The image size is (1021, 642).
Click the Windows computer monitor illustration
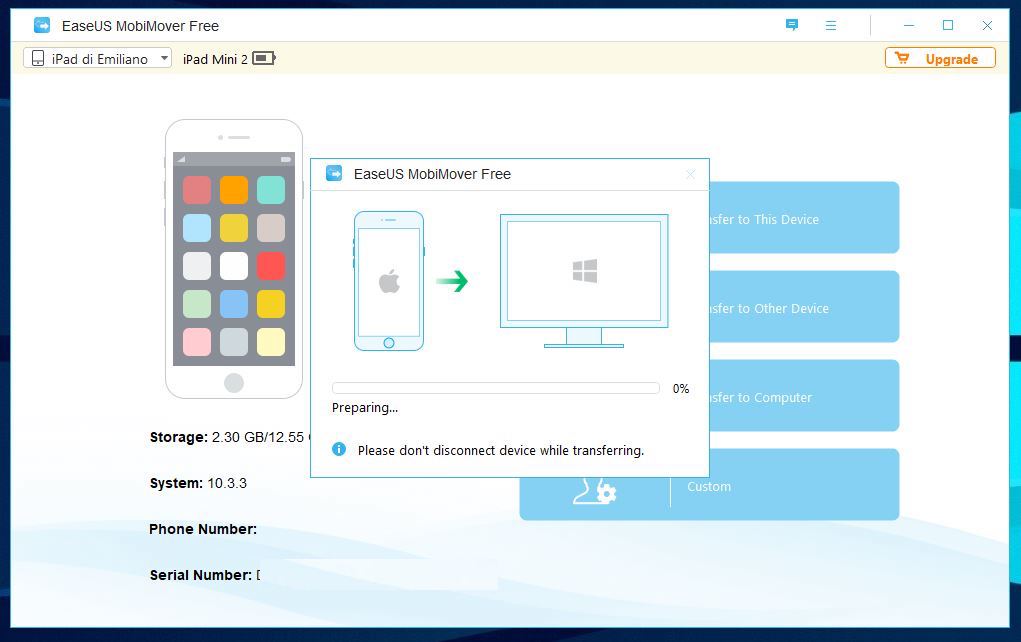584,281
